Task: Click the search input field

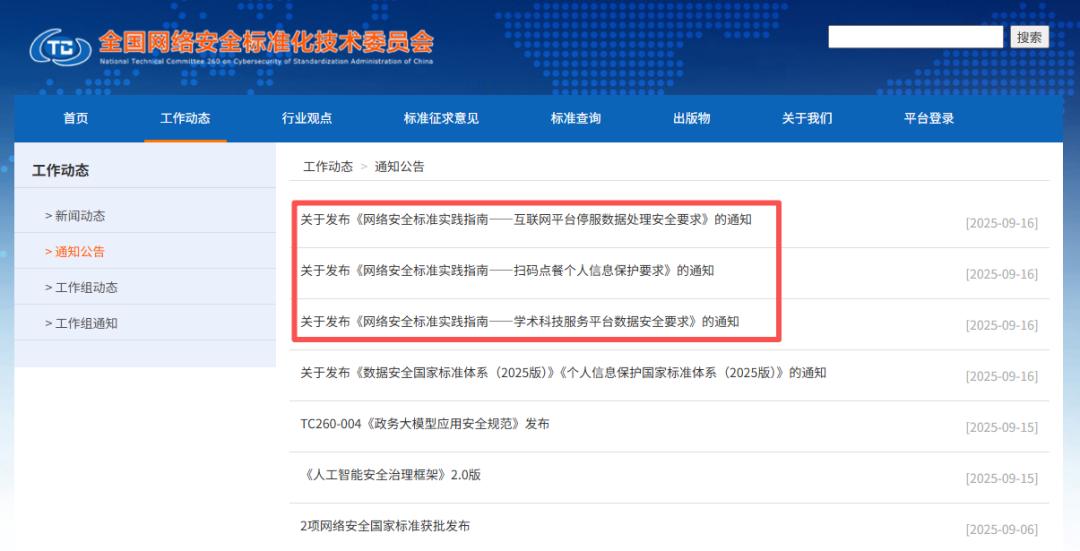Action: 914,37
